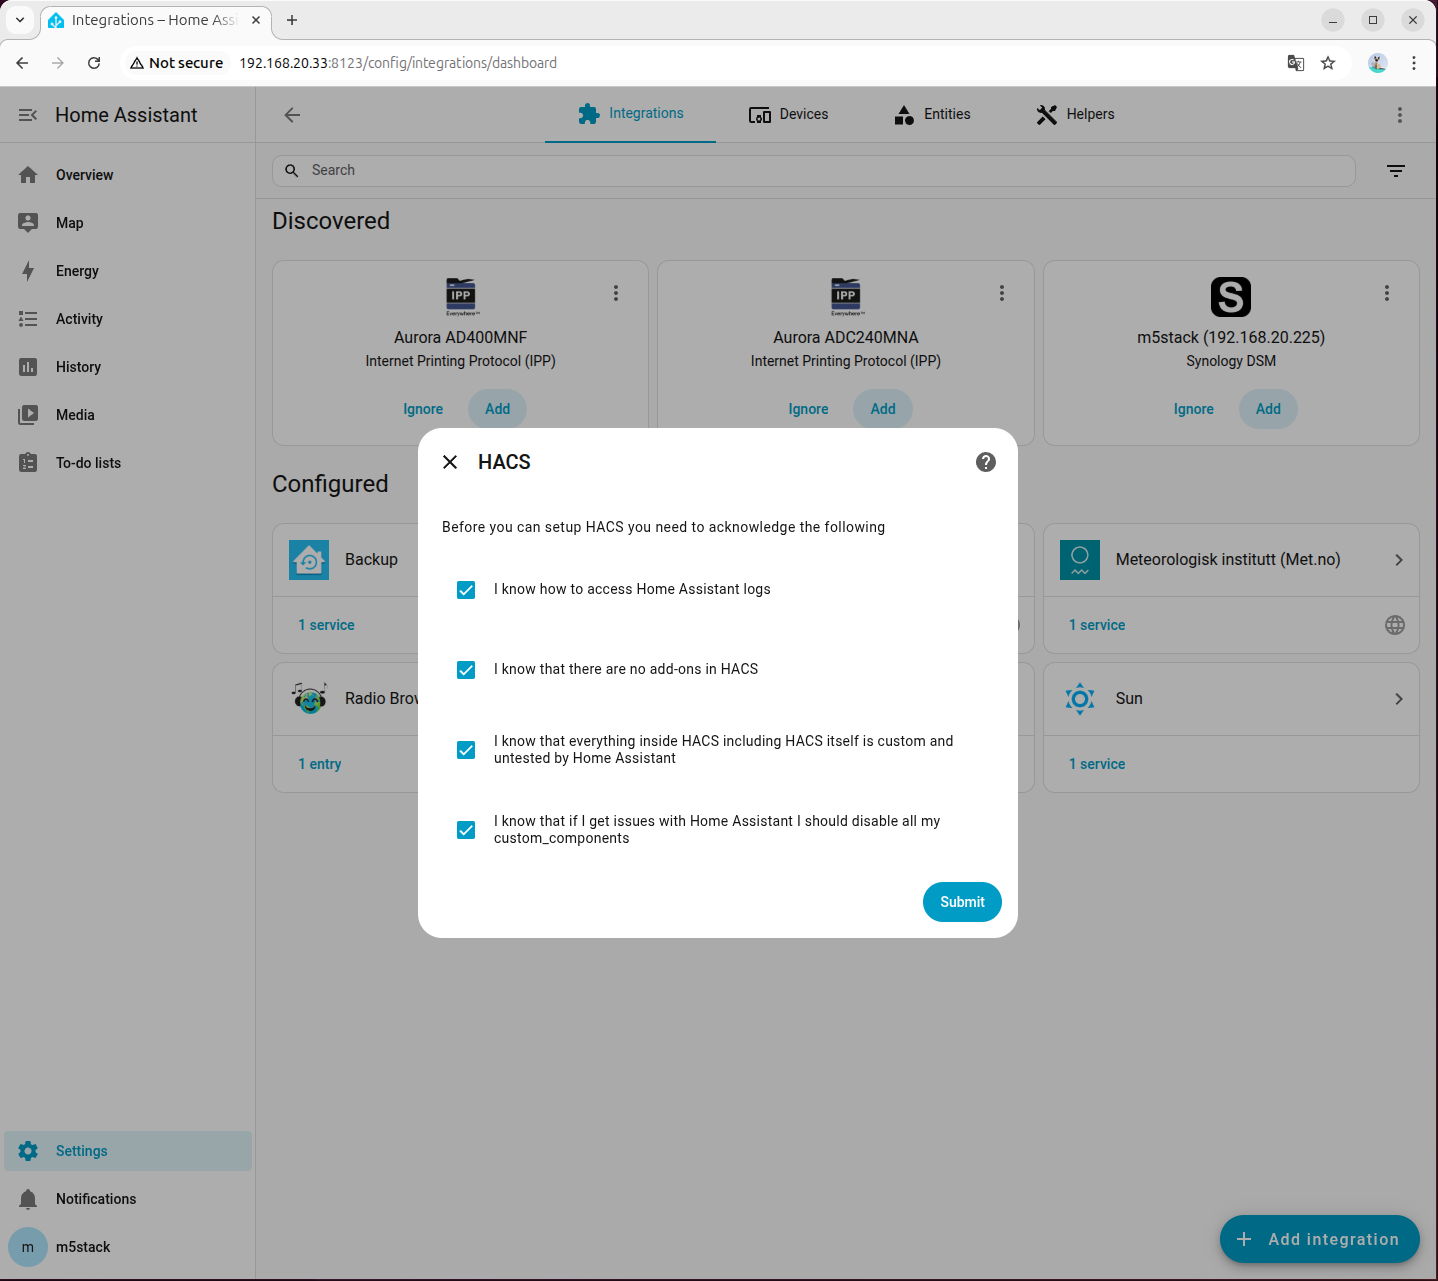The height and width of the screenshot is (1281, 1438).
Task: Open the filter icon beside search bar
Action: [x=1396, y=171]
